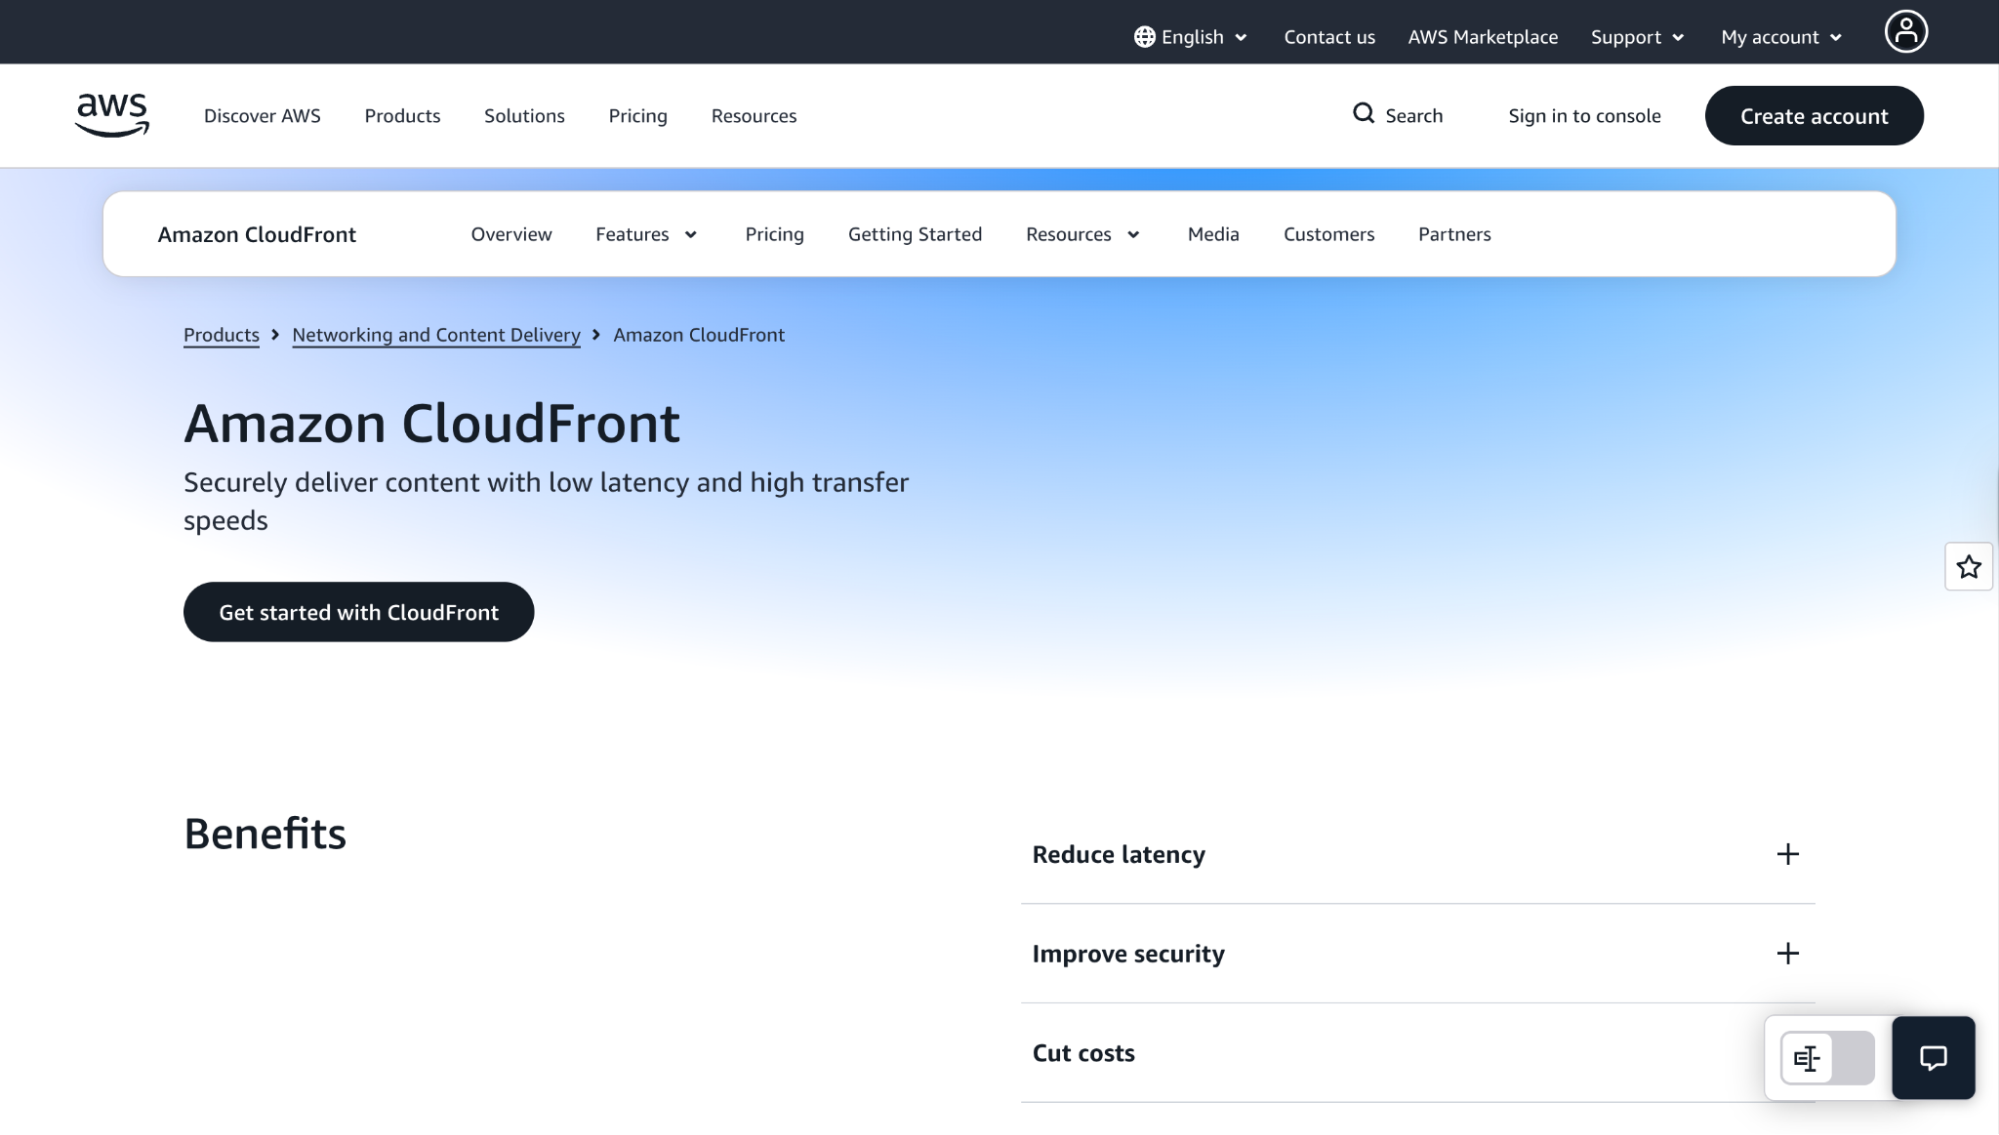Open the chat bubble icon

click(x=1933, y=1058)
